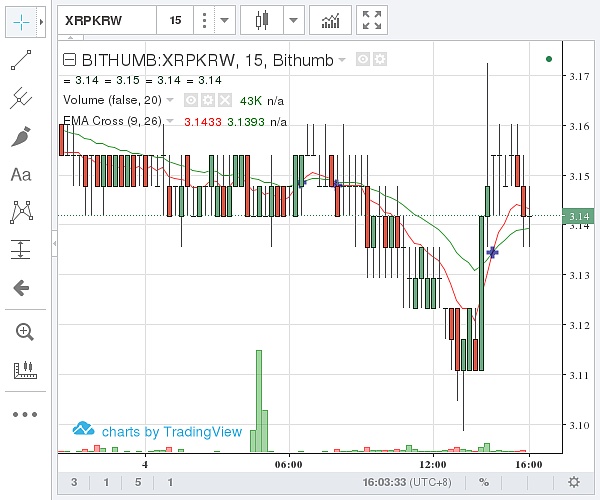This screenshot has height=500, width=600.
Task: Choose the pitchfork tool in sidebar
Action: point(21,99)
